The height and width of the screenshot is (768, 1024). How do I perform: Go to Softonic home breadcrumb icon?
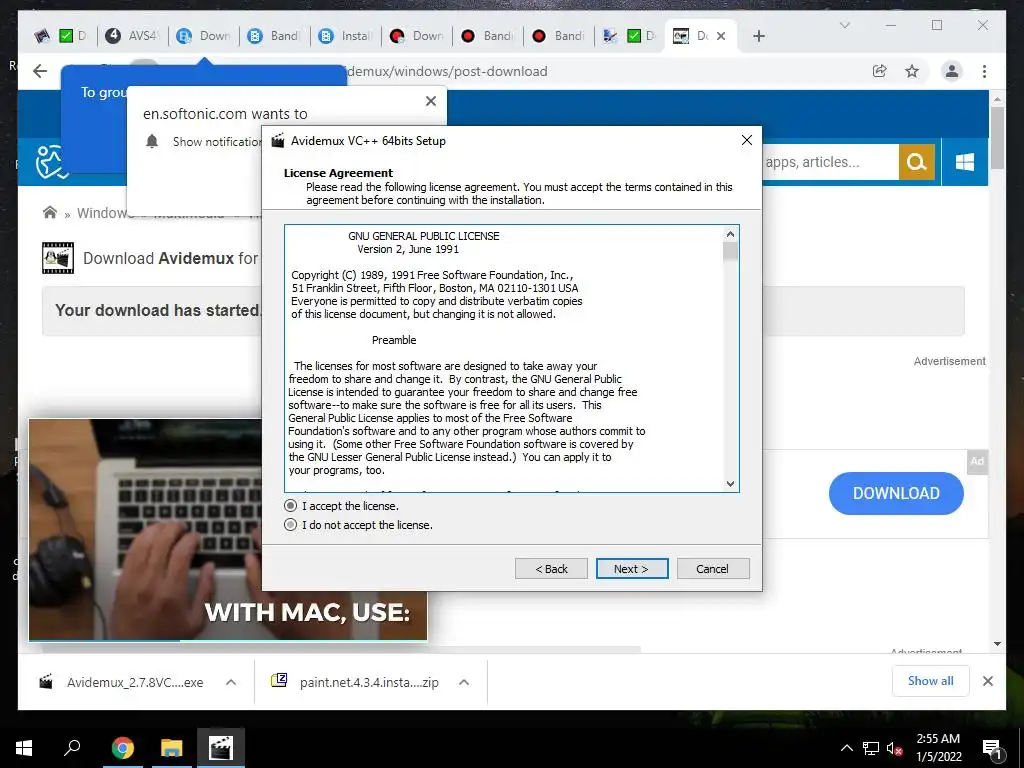click(50, 212)
